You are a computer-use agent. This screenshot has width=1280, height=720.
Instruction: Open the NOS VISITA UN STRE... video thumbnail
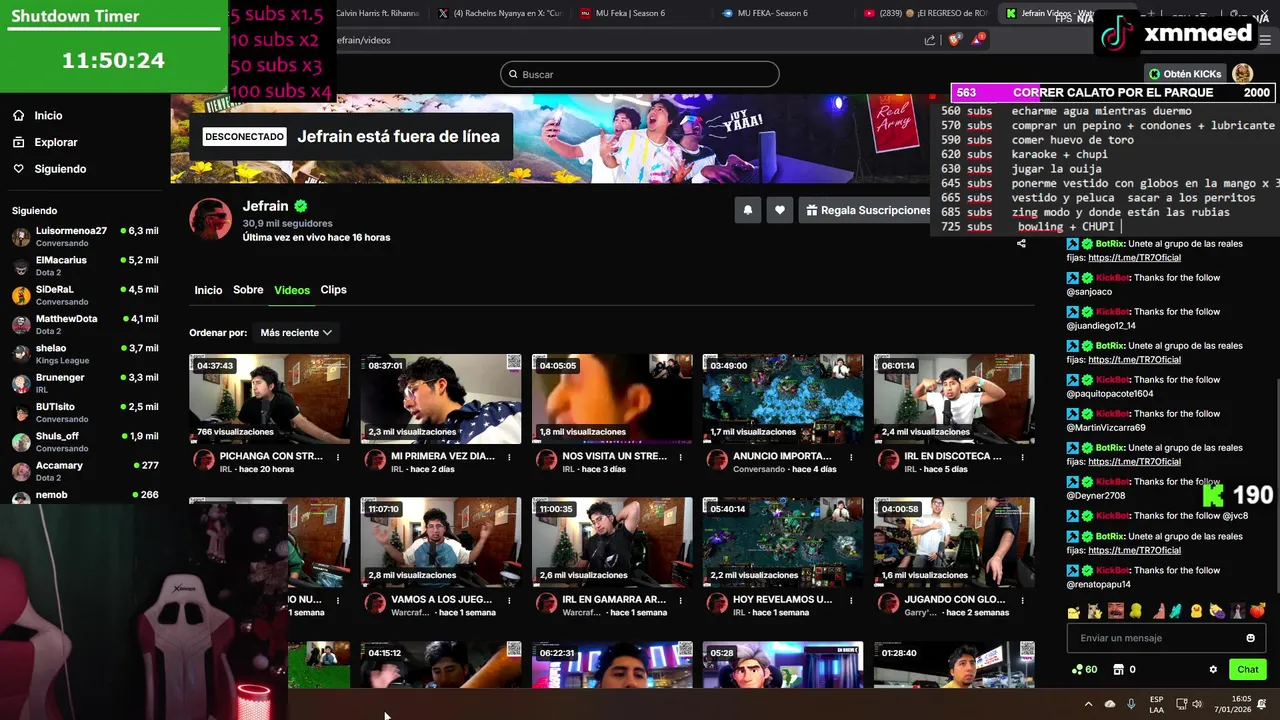(x=611, y=399)
